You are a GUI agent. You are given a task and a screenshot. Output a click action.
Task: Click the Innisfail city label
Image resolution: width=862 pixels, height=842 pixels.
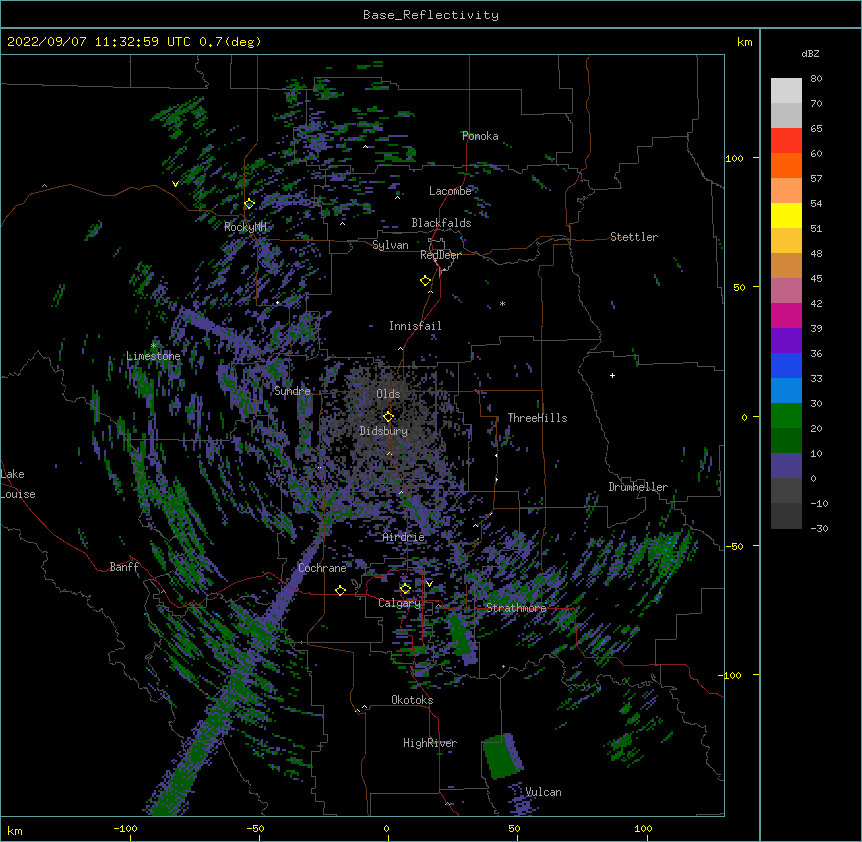415,326
